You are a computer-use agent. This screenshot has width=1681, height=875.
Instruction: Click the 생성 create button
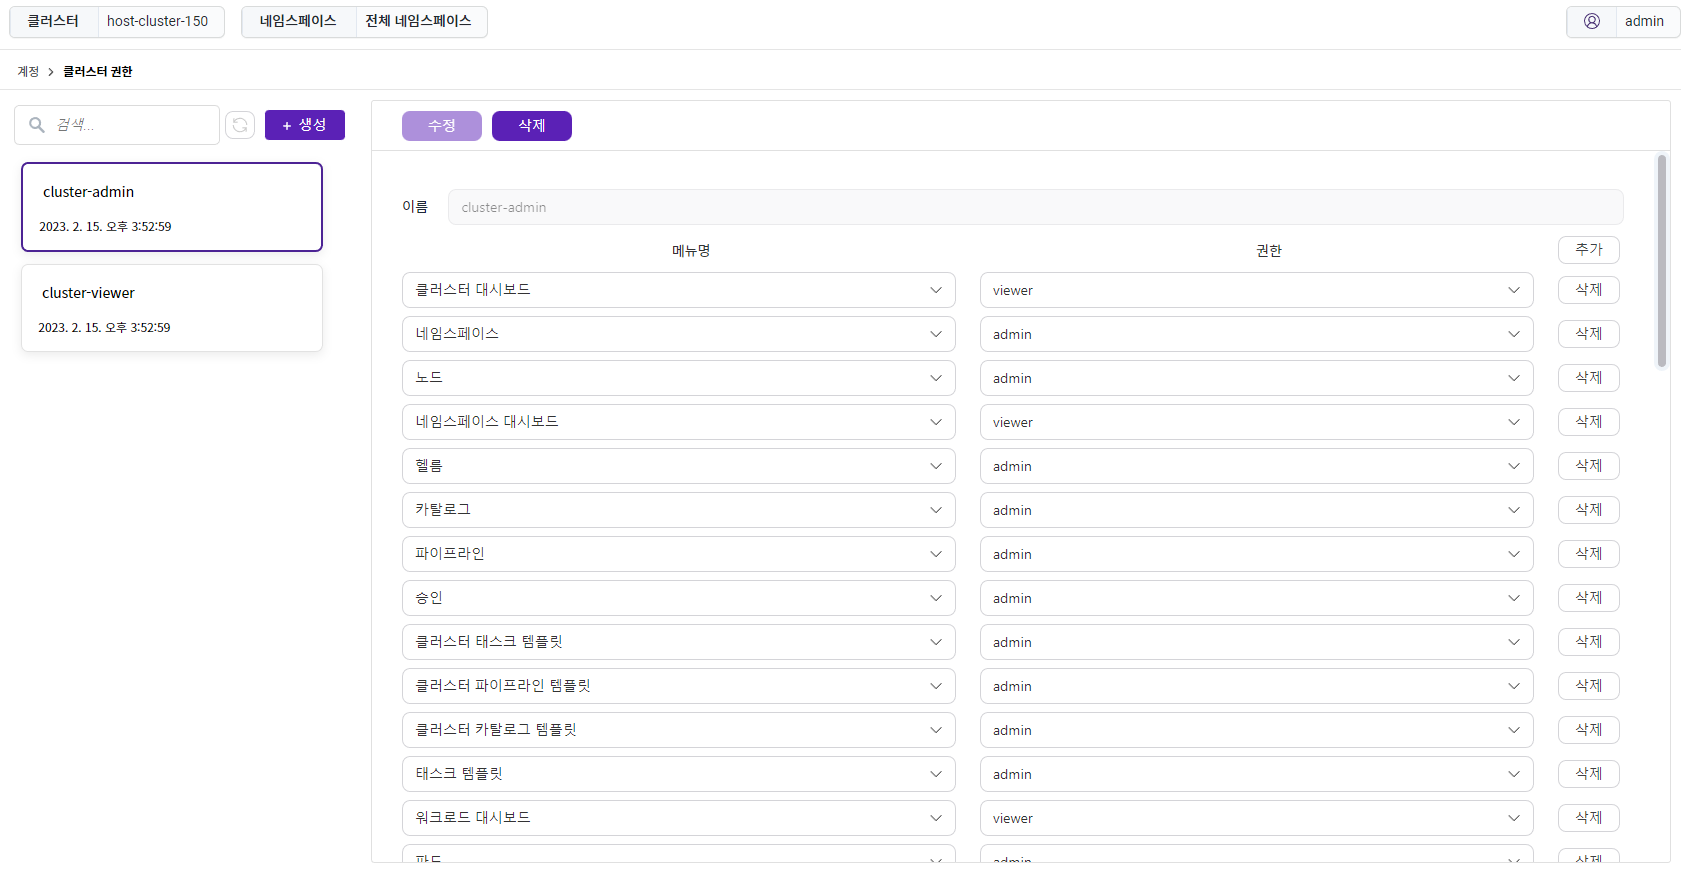click(x=305, y=125)
